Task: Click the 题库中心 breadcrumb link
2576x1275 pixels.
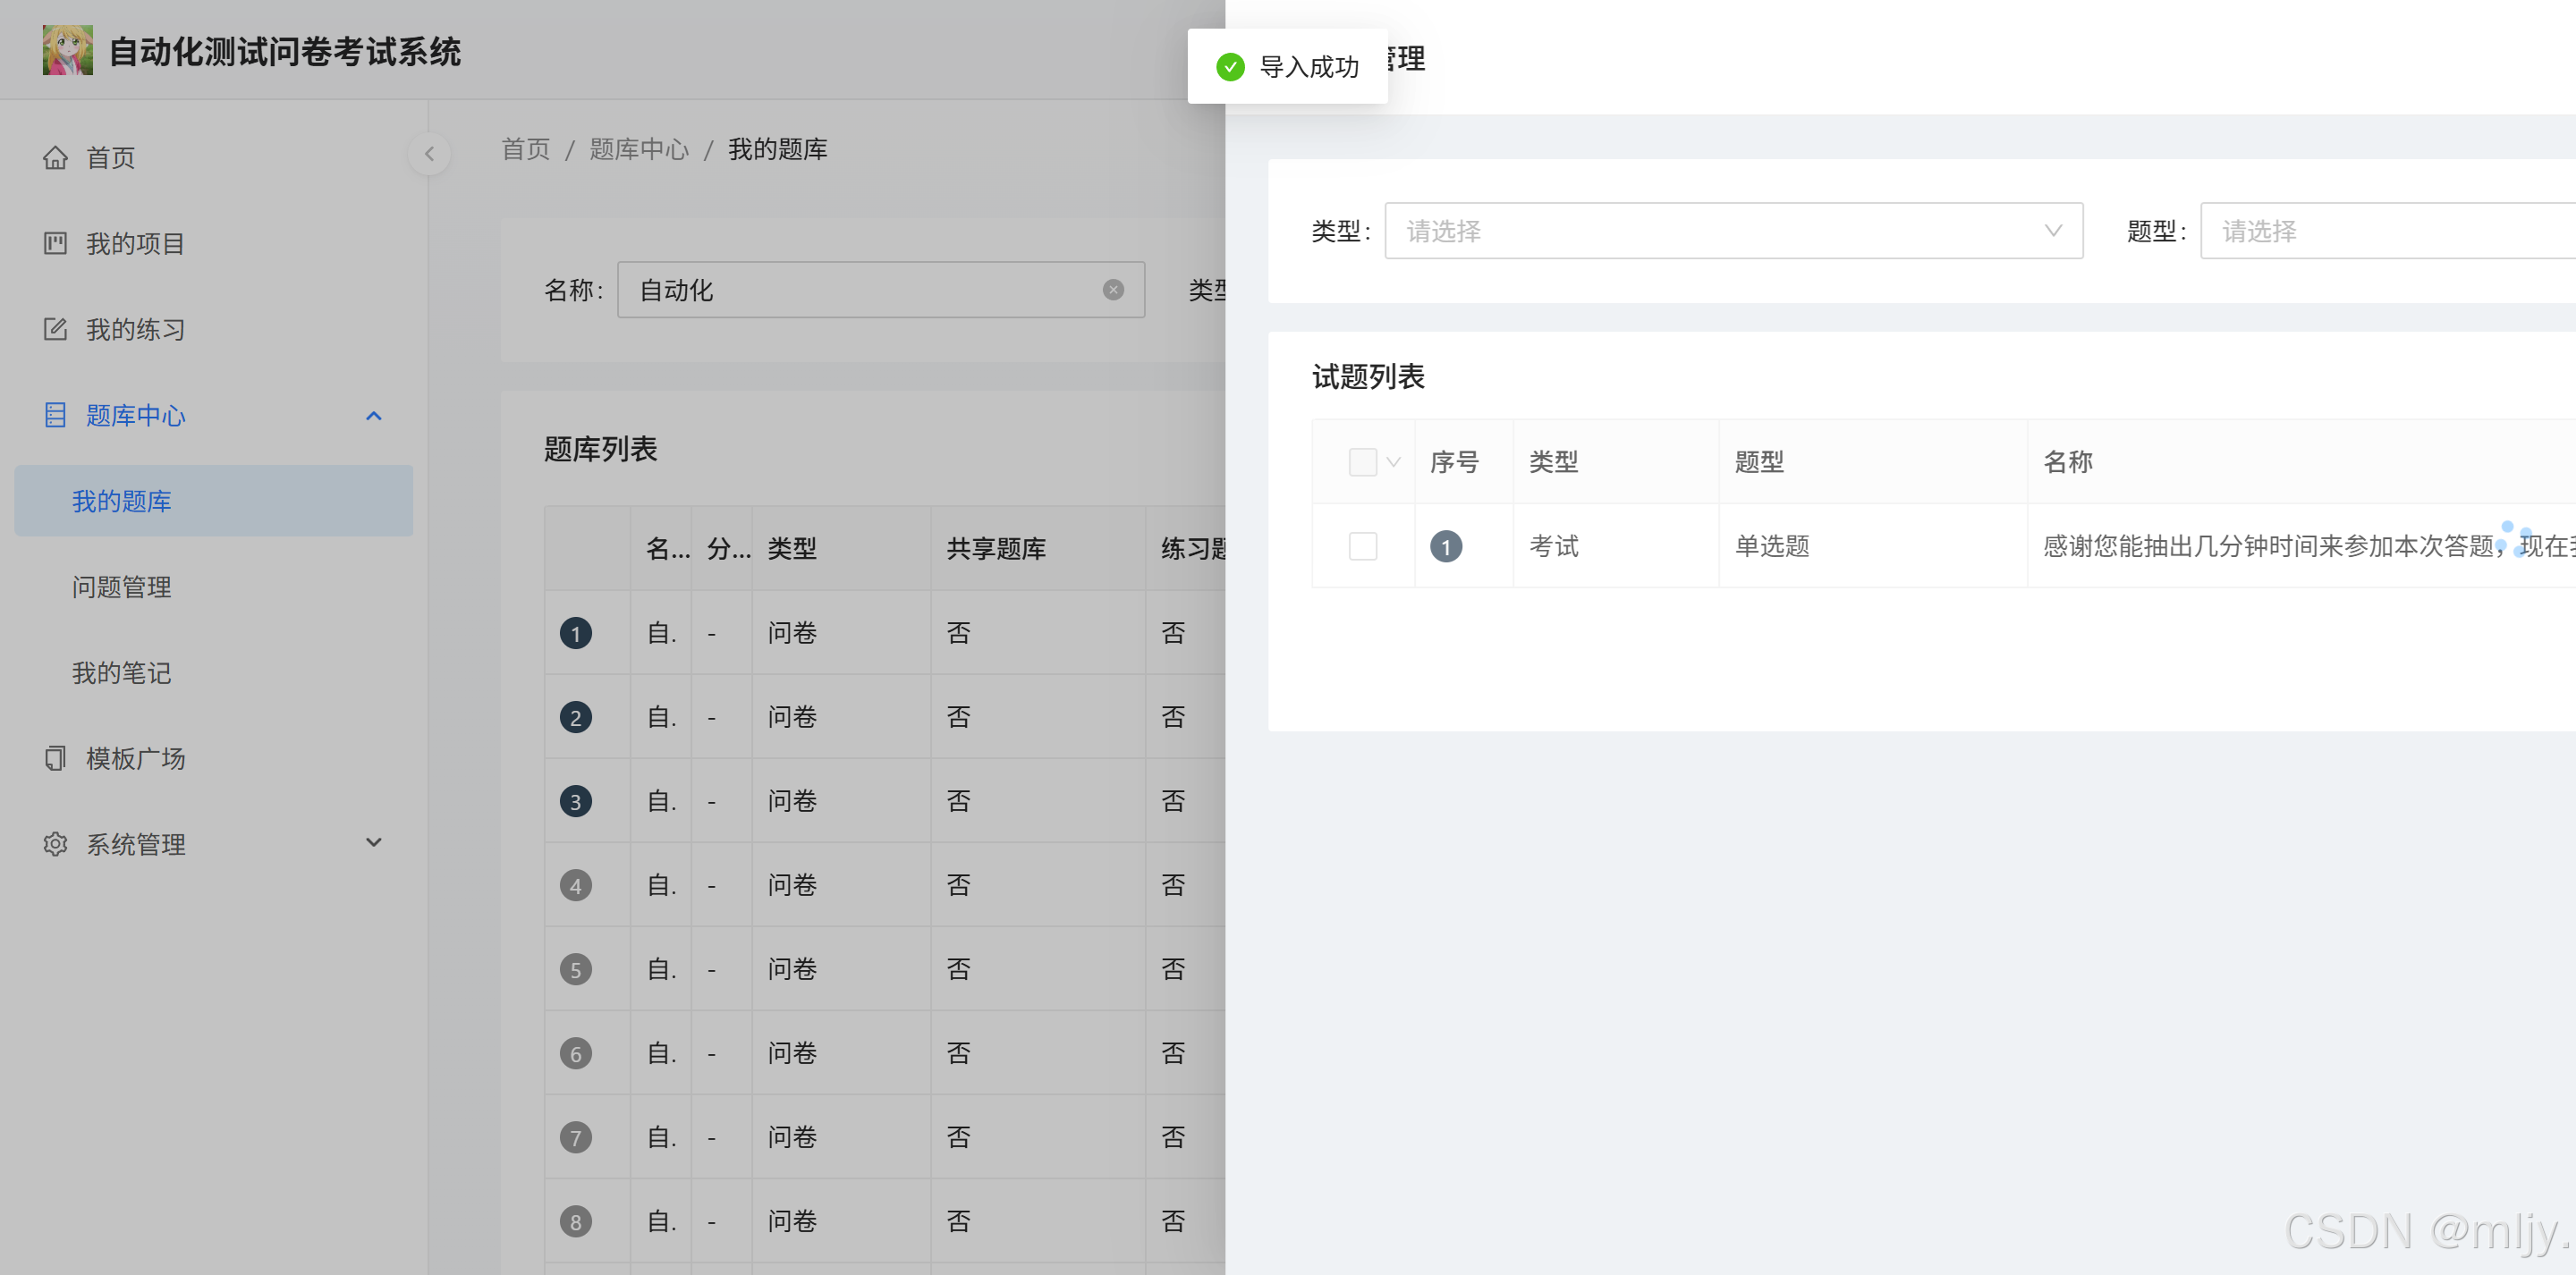Action: coord(638,150)
